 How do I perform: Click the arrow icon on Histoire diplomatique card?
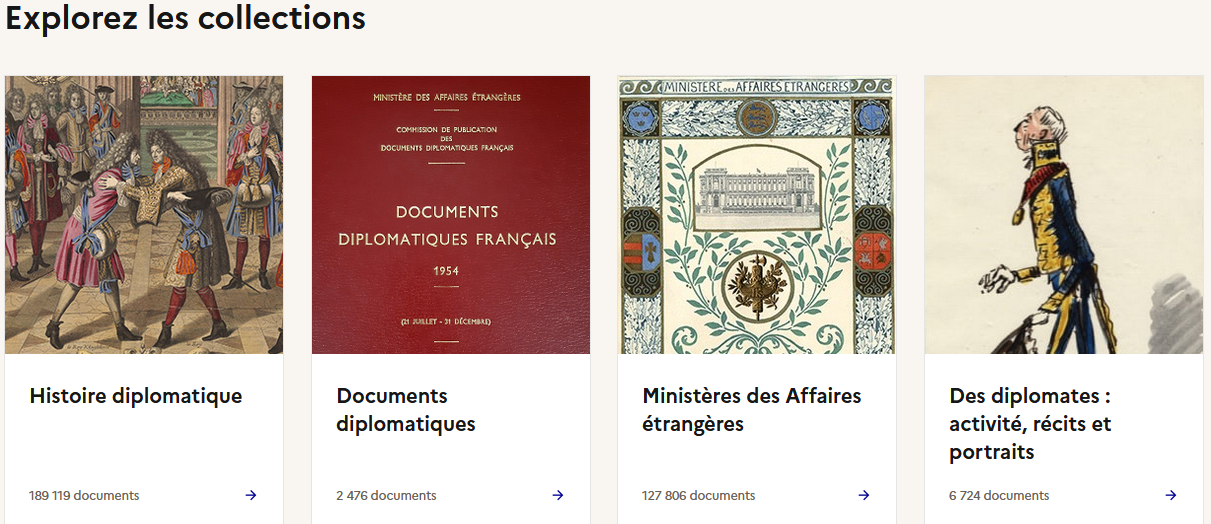pyautogui.click(x=251, y=495)
